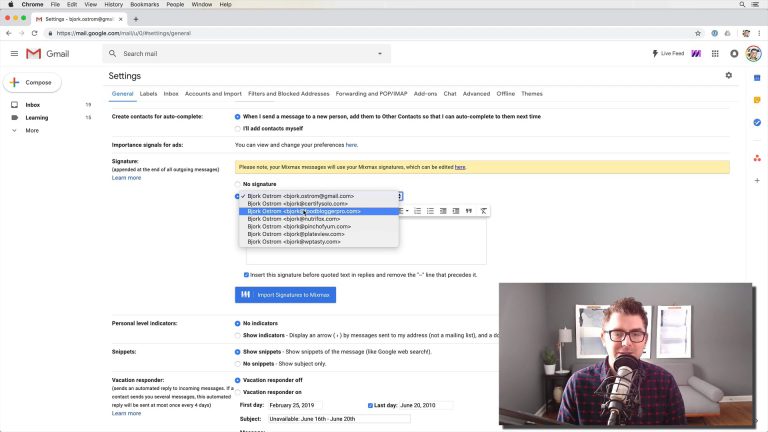The height and width of the screenshot is (432, 768).
Task: Click the purple Mixmax logo icon
Action: pos(696,53)
